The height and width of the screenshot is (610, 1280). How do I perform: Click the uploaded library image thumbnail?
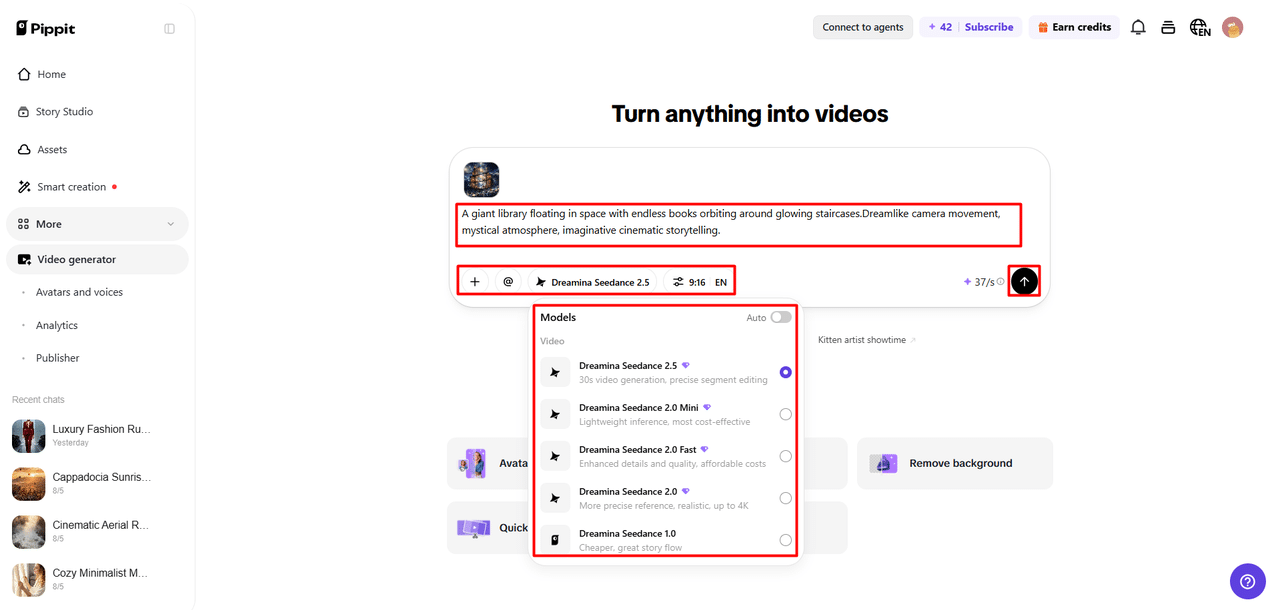point(481,180)
